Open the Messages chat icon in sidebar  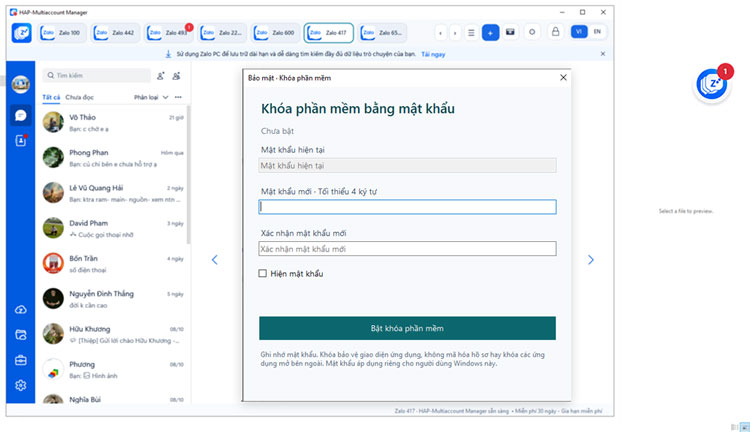tap(21, 115)
